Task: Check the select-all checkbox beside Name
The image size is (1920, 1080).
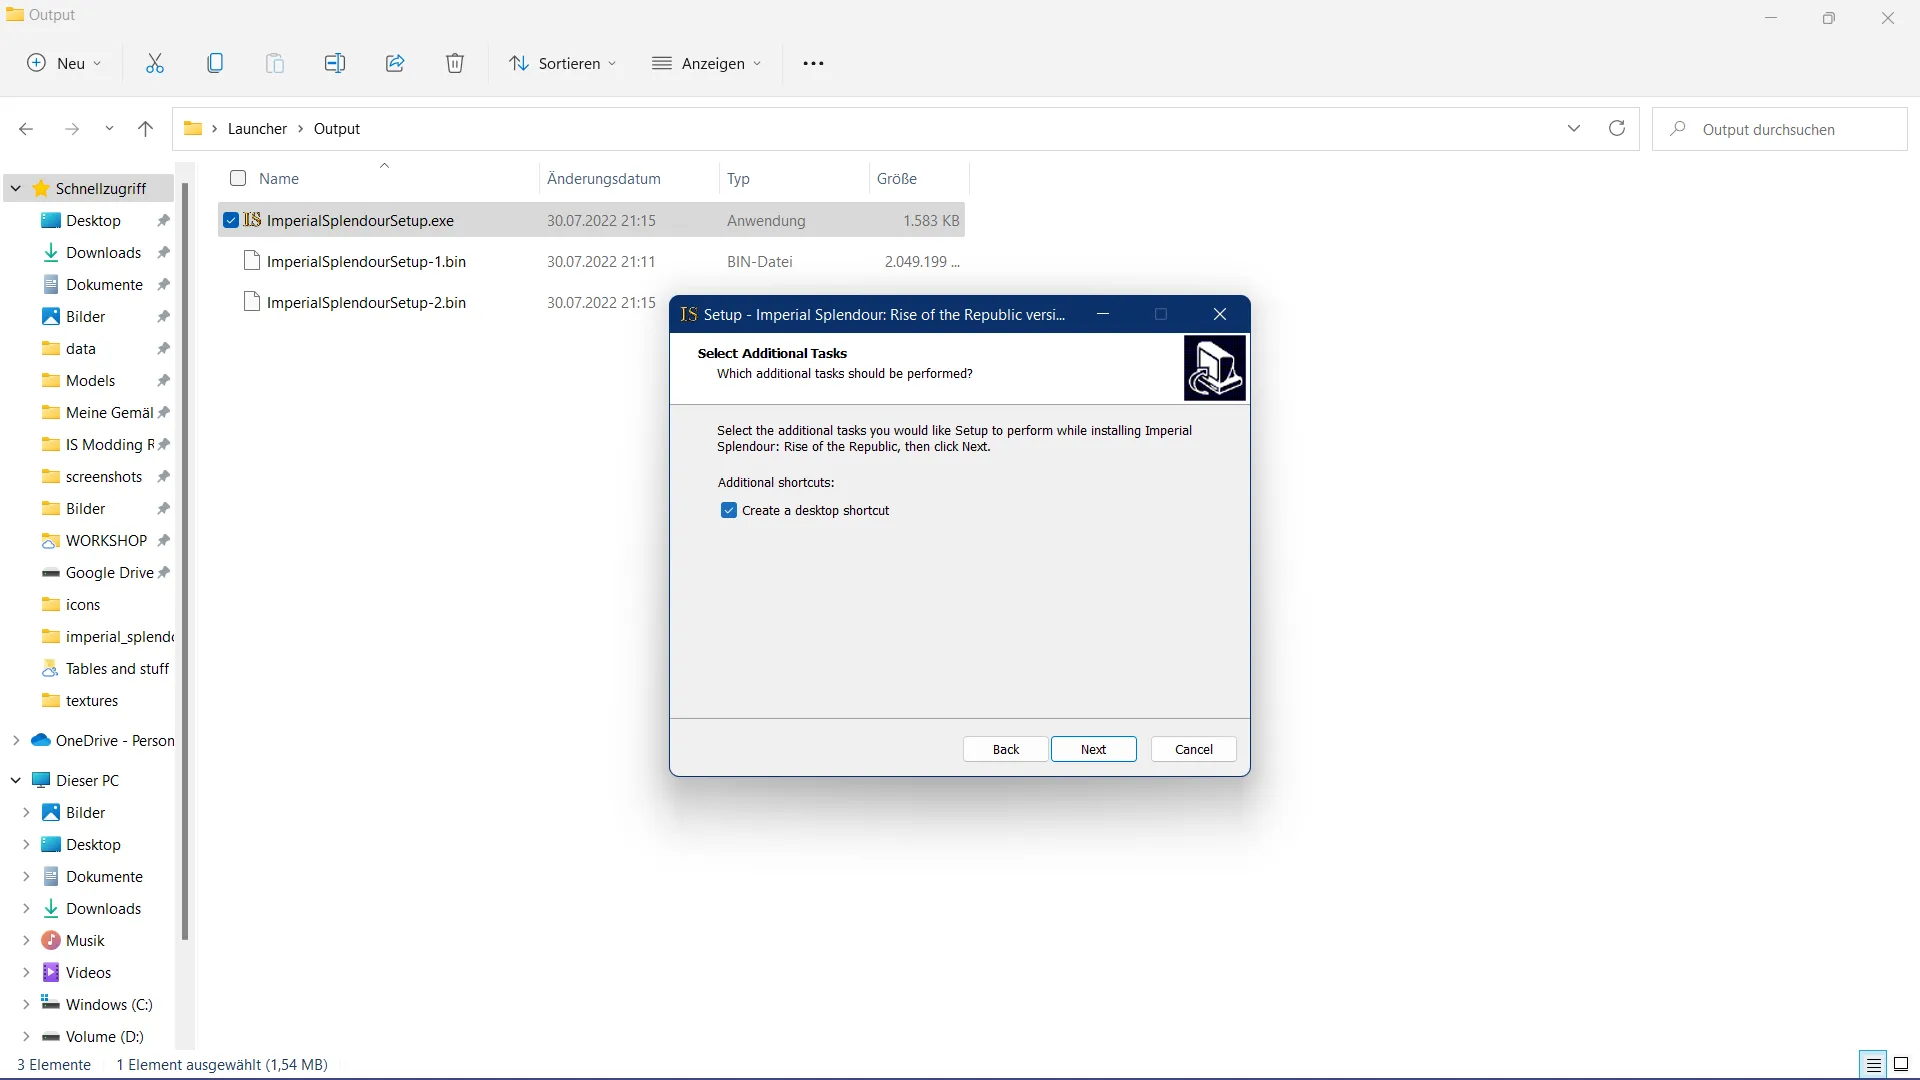Action: click(x=238, y=178)
